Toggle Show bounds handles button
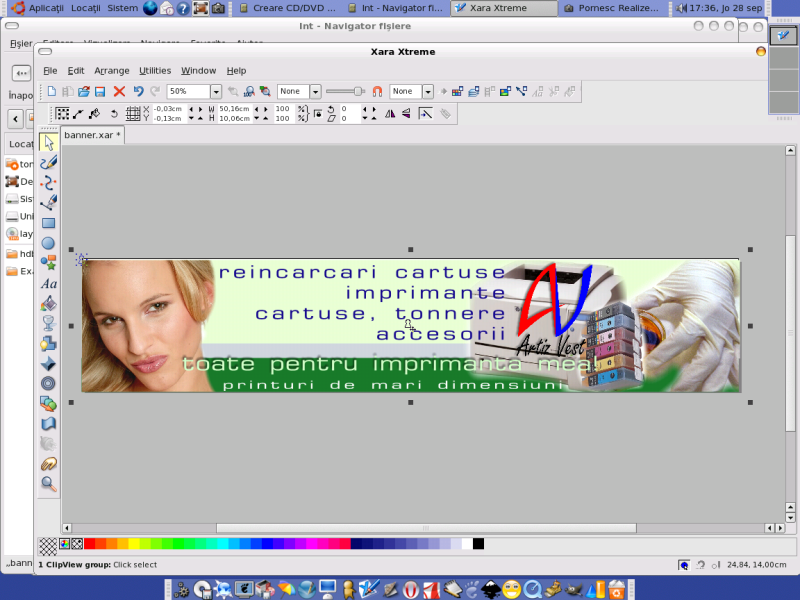This screenshot has width=800, height=600. (62, 113)
